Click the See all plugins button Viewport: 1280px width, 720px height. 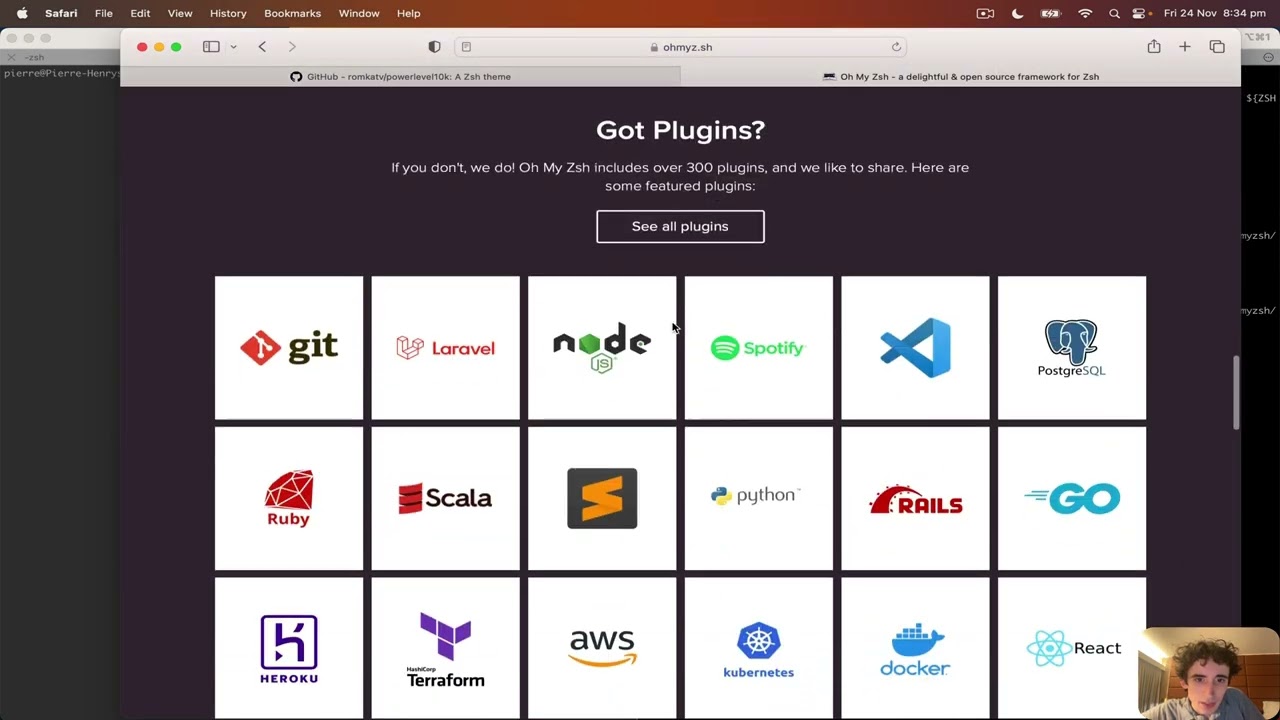(x=680, y=226)
